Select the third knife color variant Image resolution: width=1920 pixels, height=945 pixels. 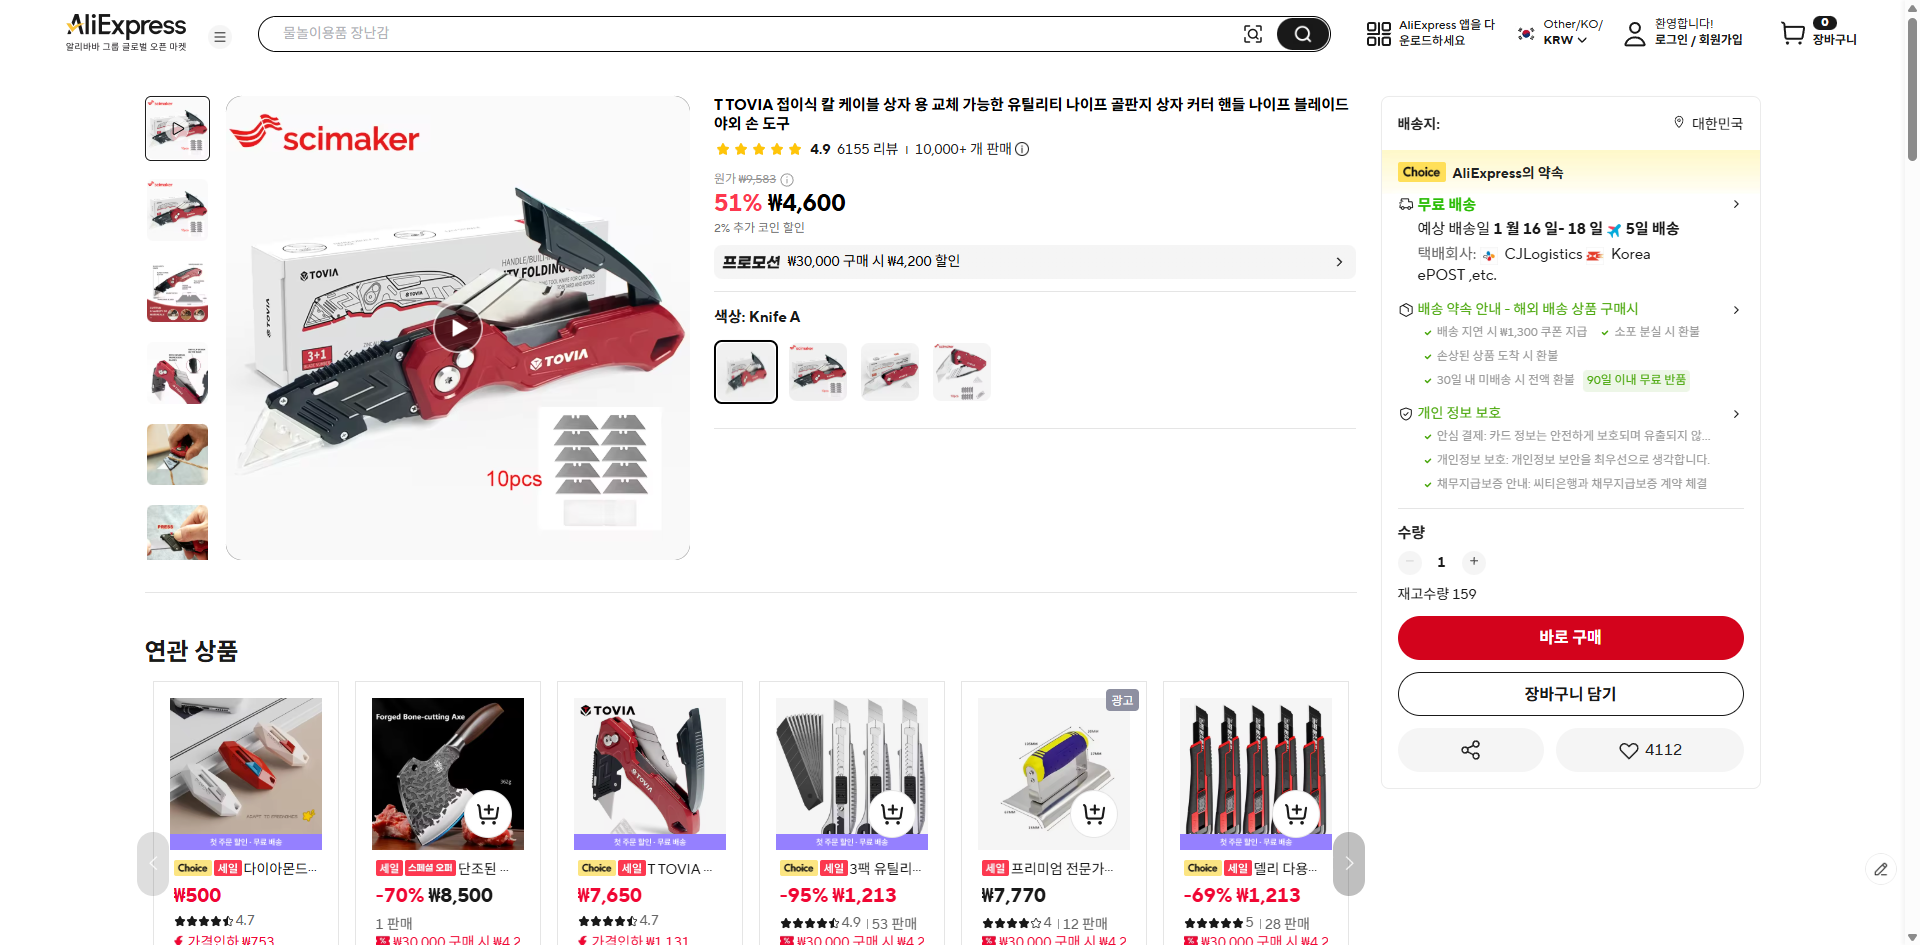coord(890,372)
